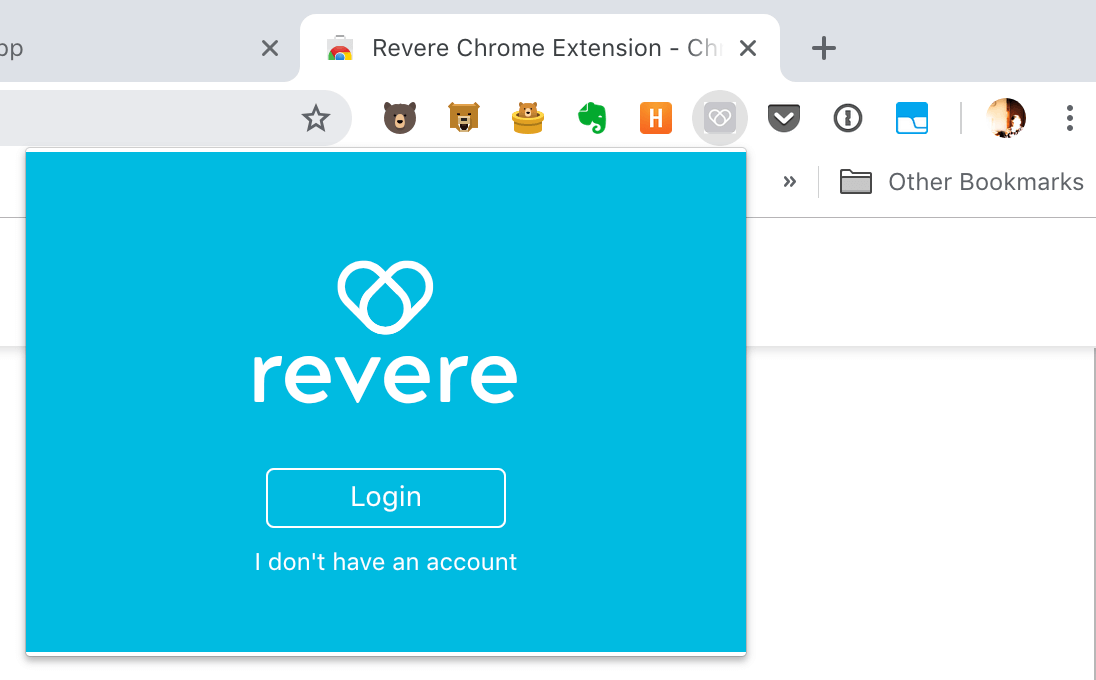The image size is (1096, 680).
Task: Open the 1Password extension icon
Action: click(x=848, y=117)
